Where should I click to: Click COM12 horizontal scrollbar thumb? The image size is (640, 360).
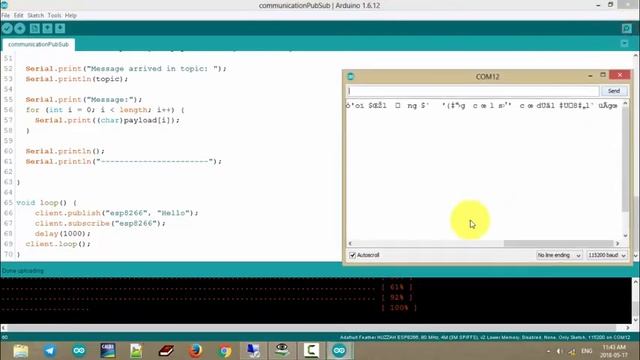[558, 243]
